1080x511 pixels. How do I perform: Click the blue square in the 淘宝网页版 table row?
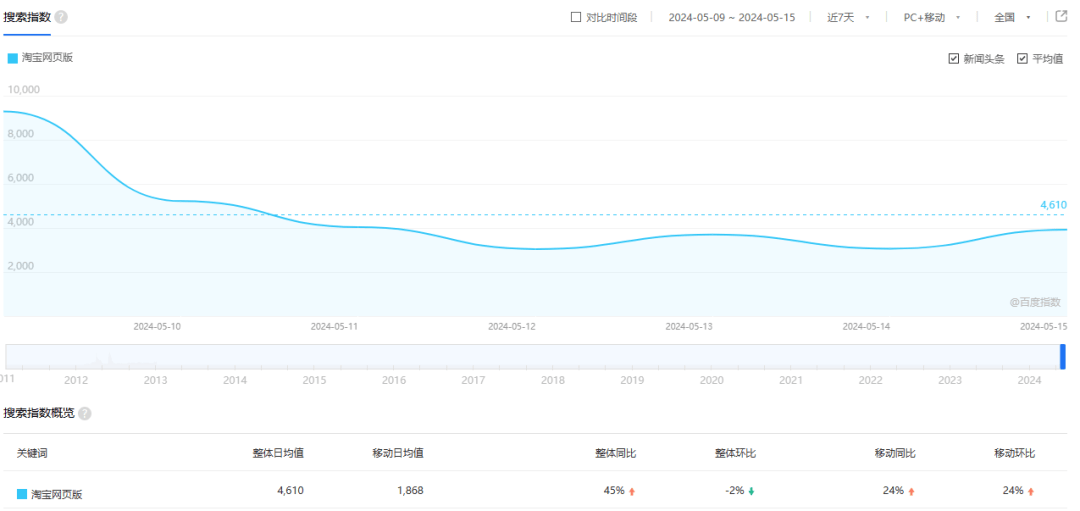(22, 494)
